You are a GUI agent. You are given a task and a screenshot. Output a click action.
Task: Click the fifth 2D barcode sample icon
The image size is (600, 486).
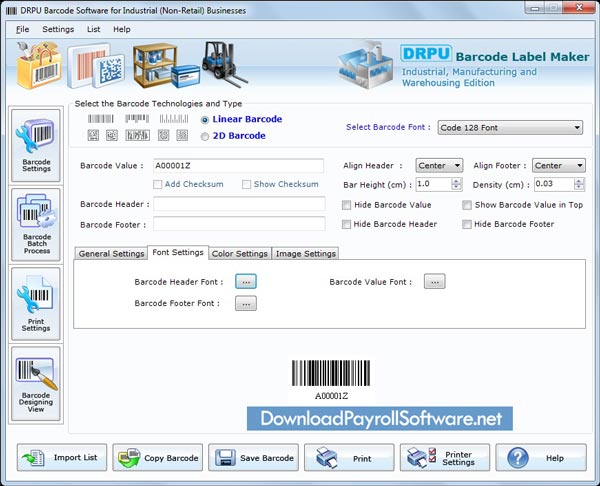(182, 135)
